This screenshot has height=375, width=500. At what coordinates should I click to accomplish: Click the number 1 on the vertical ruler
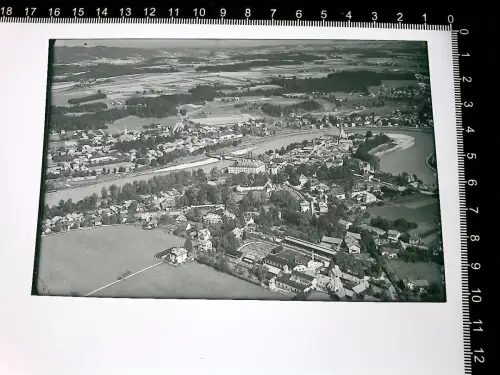465,55
